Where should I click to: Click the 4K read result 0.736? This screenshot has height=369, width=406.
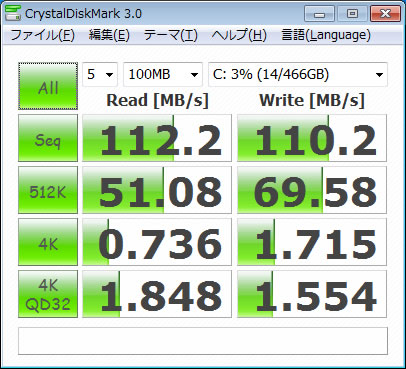(x=157, y=242)
